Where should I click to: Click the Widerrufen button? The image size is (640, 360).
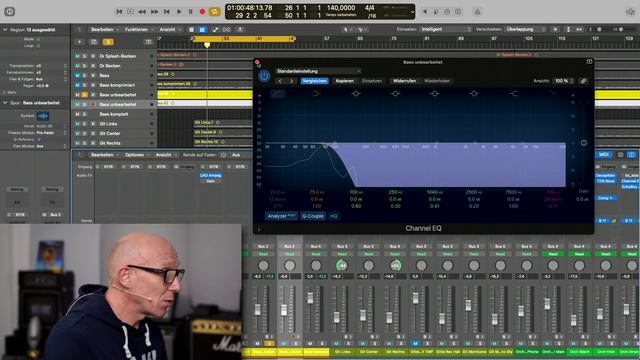404,81
